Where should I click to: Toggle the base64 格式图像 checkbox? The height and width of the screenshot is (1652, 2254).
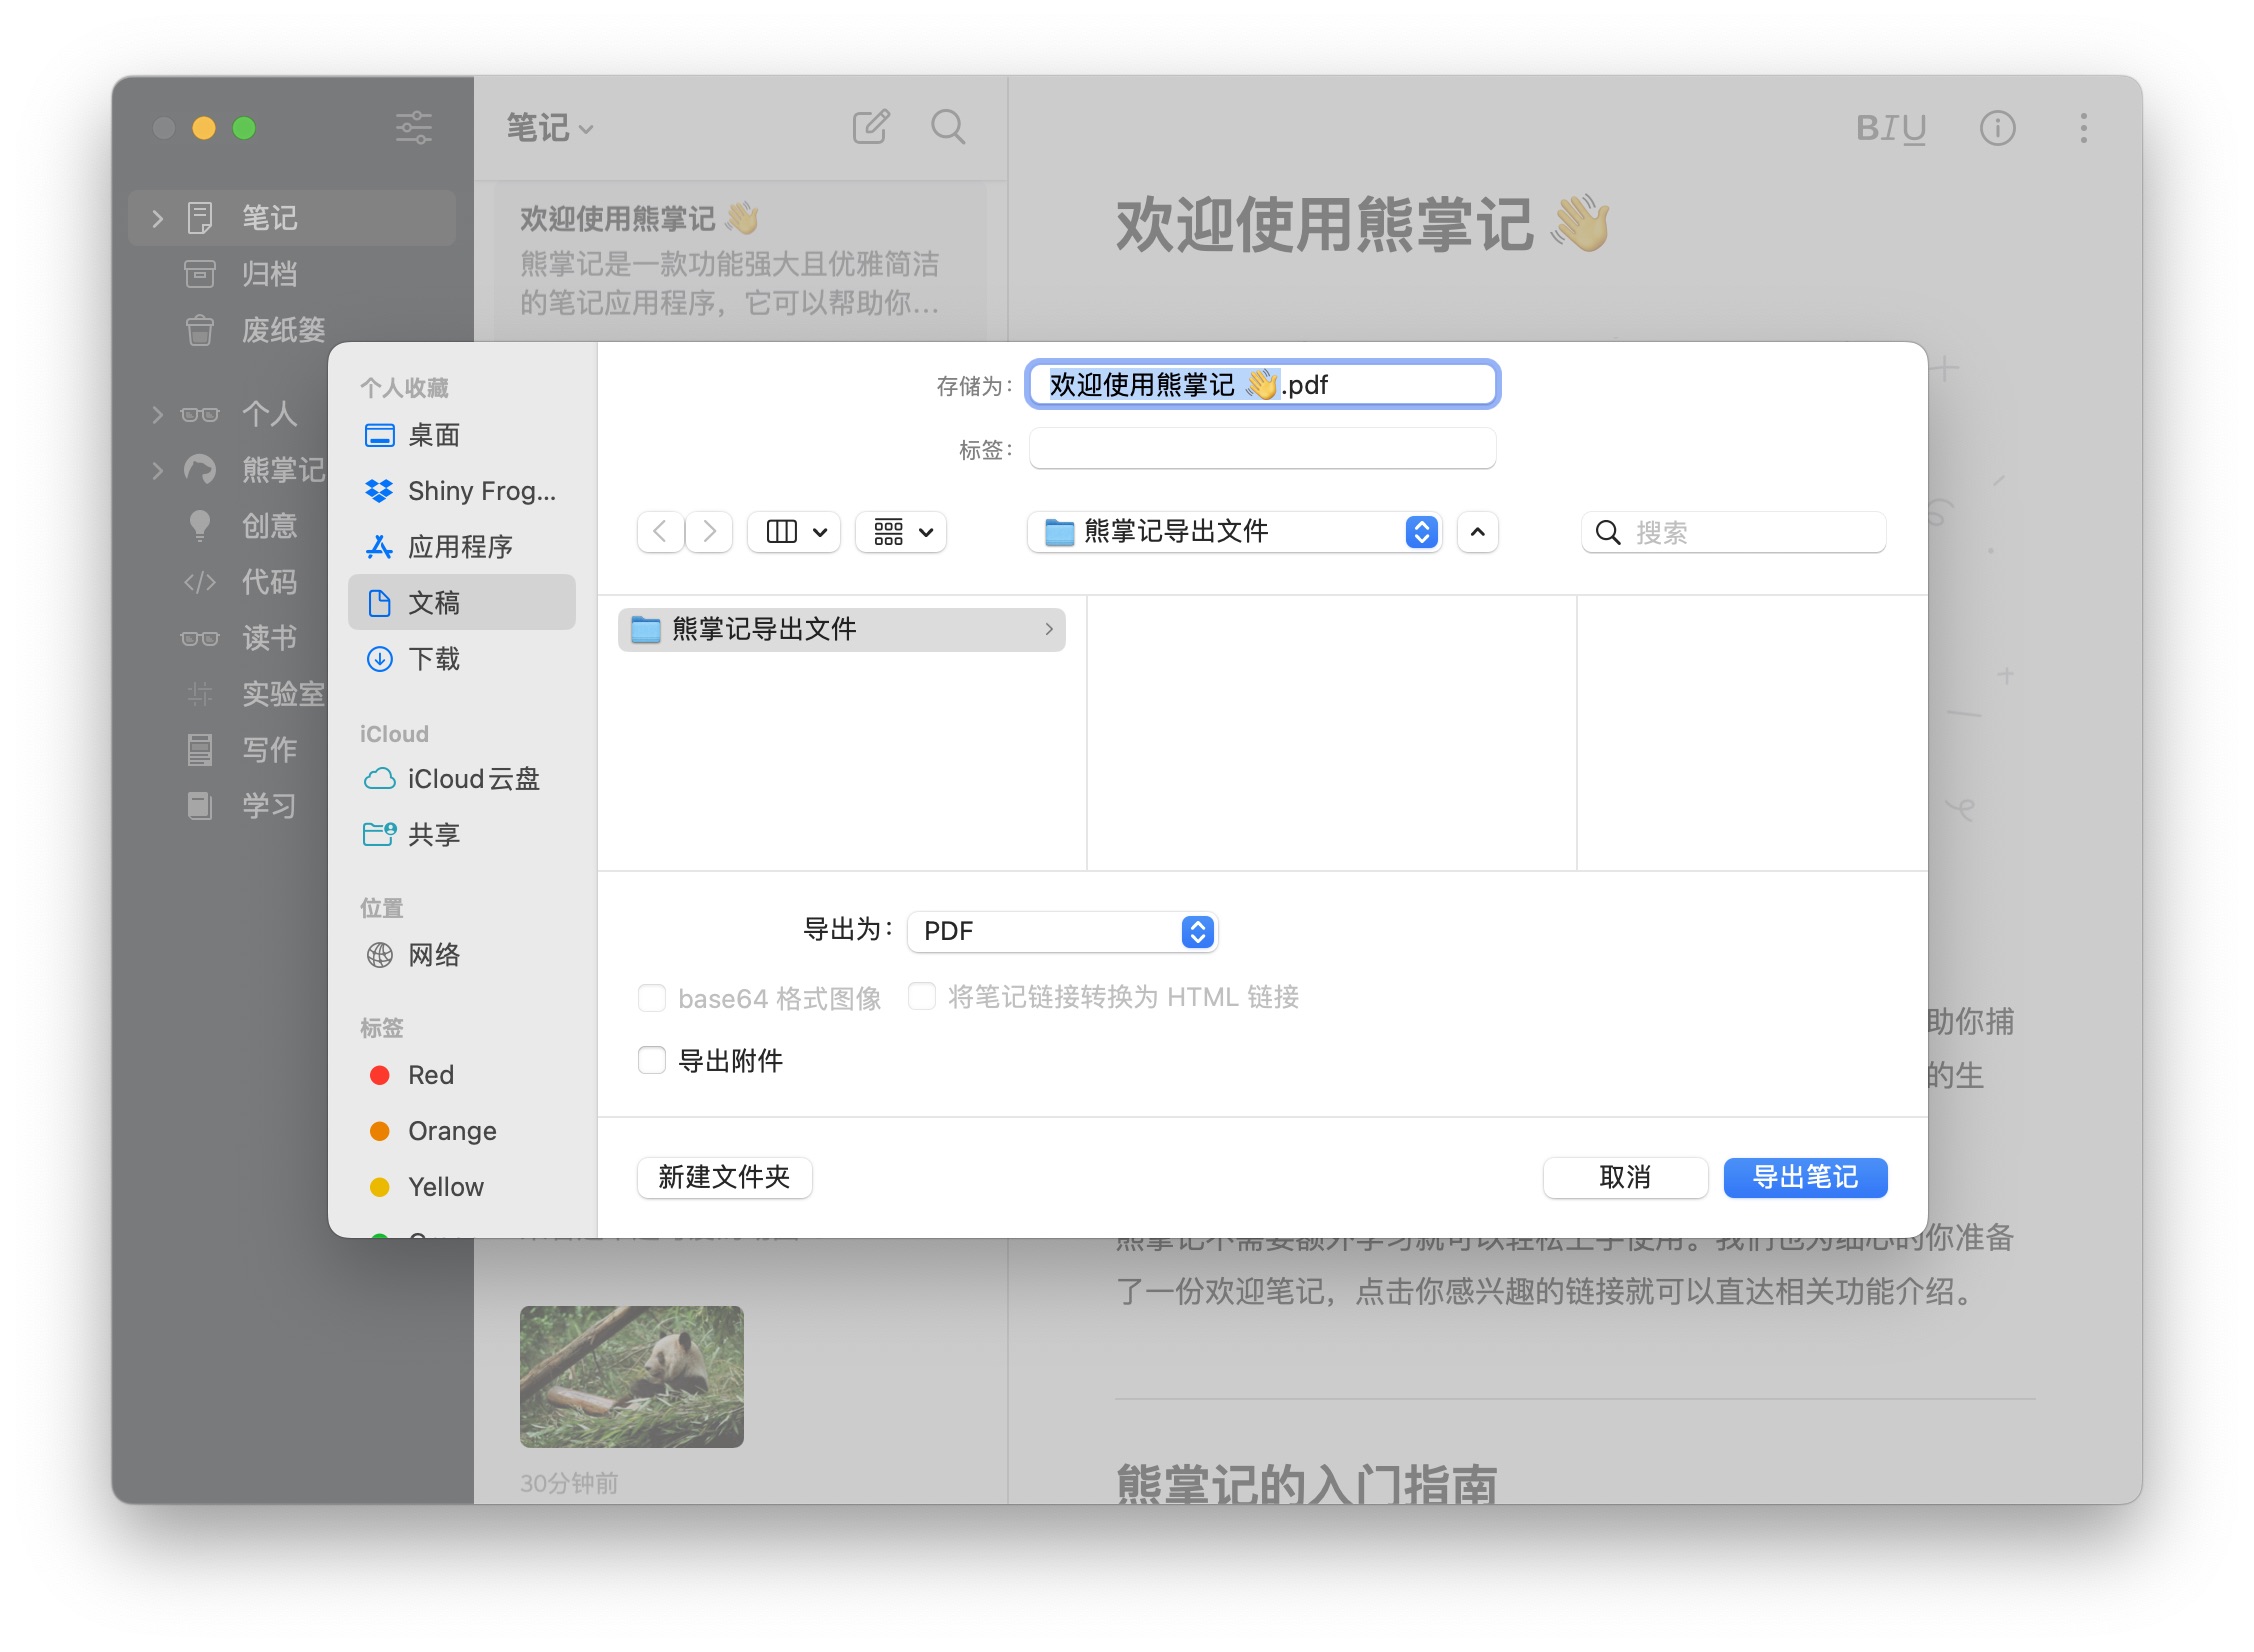tap(652, 998)
